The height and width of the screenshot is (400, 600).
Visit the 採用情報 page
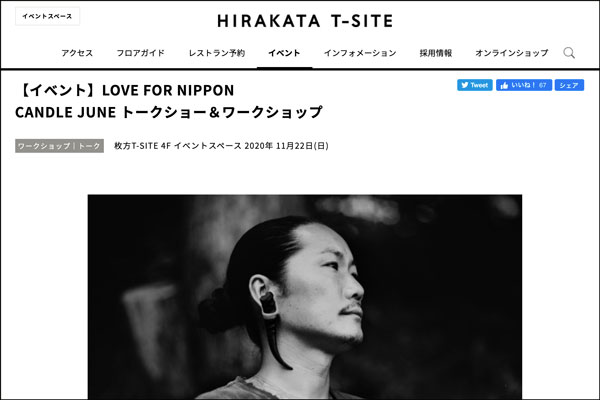point(436,53)
